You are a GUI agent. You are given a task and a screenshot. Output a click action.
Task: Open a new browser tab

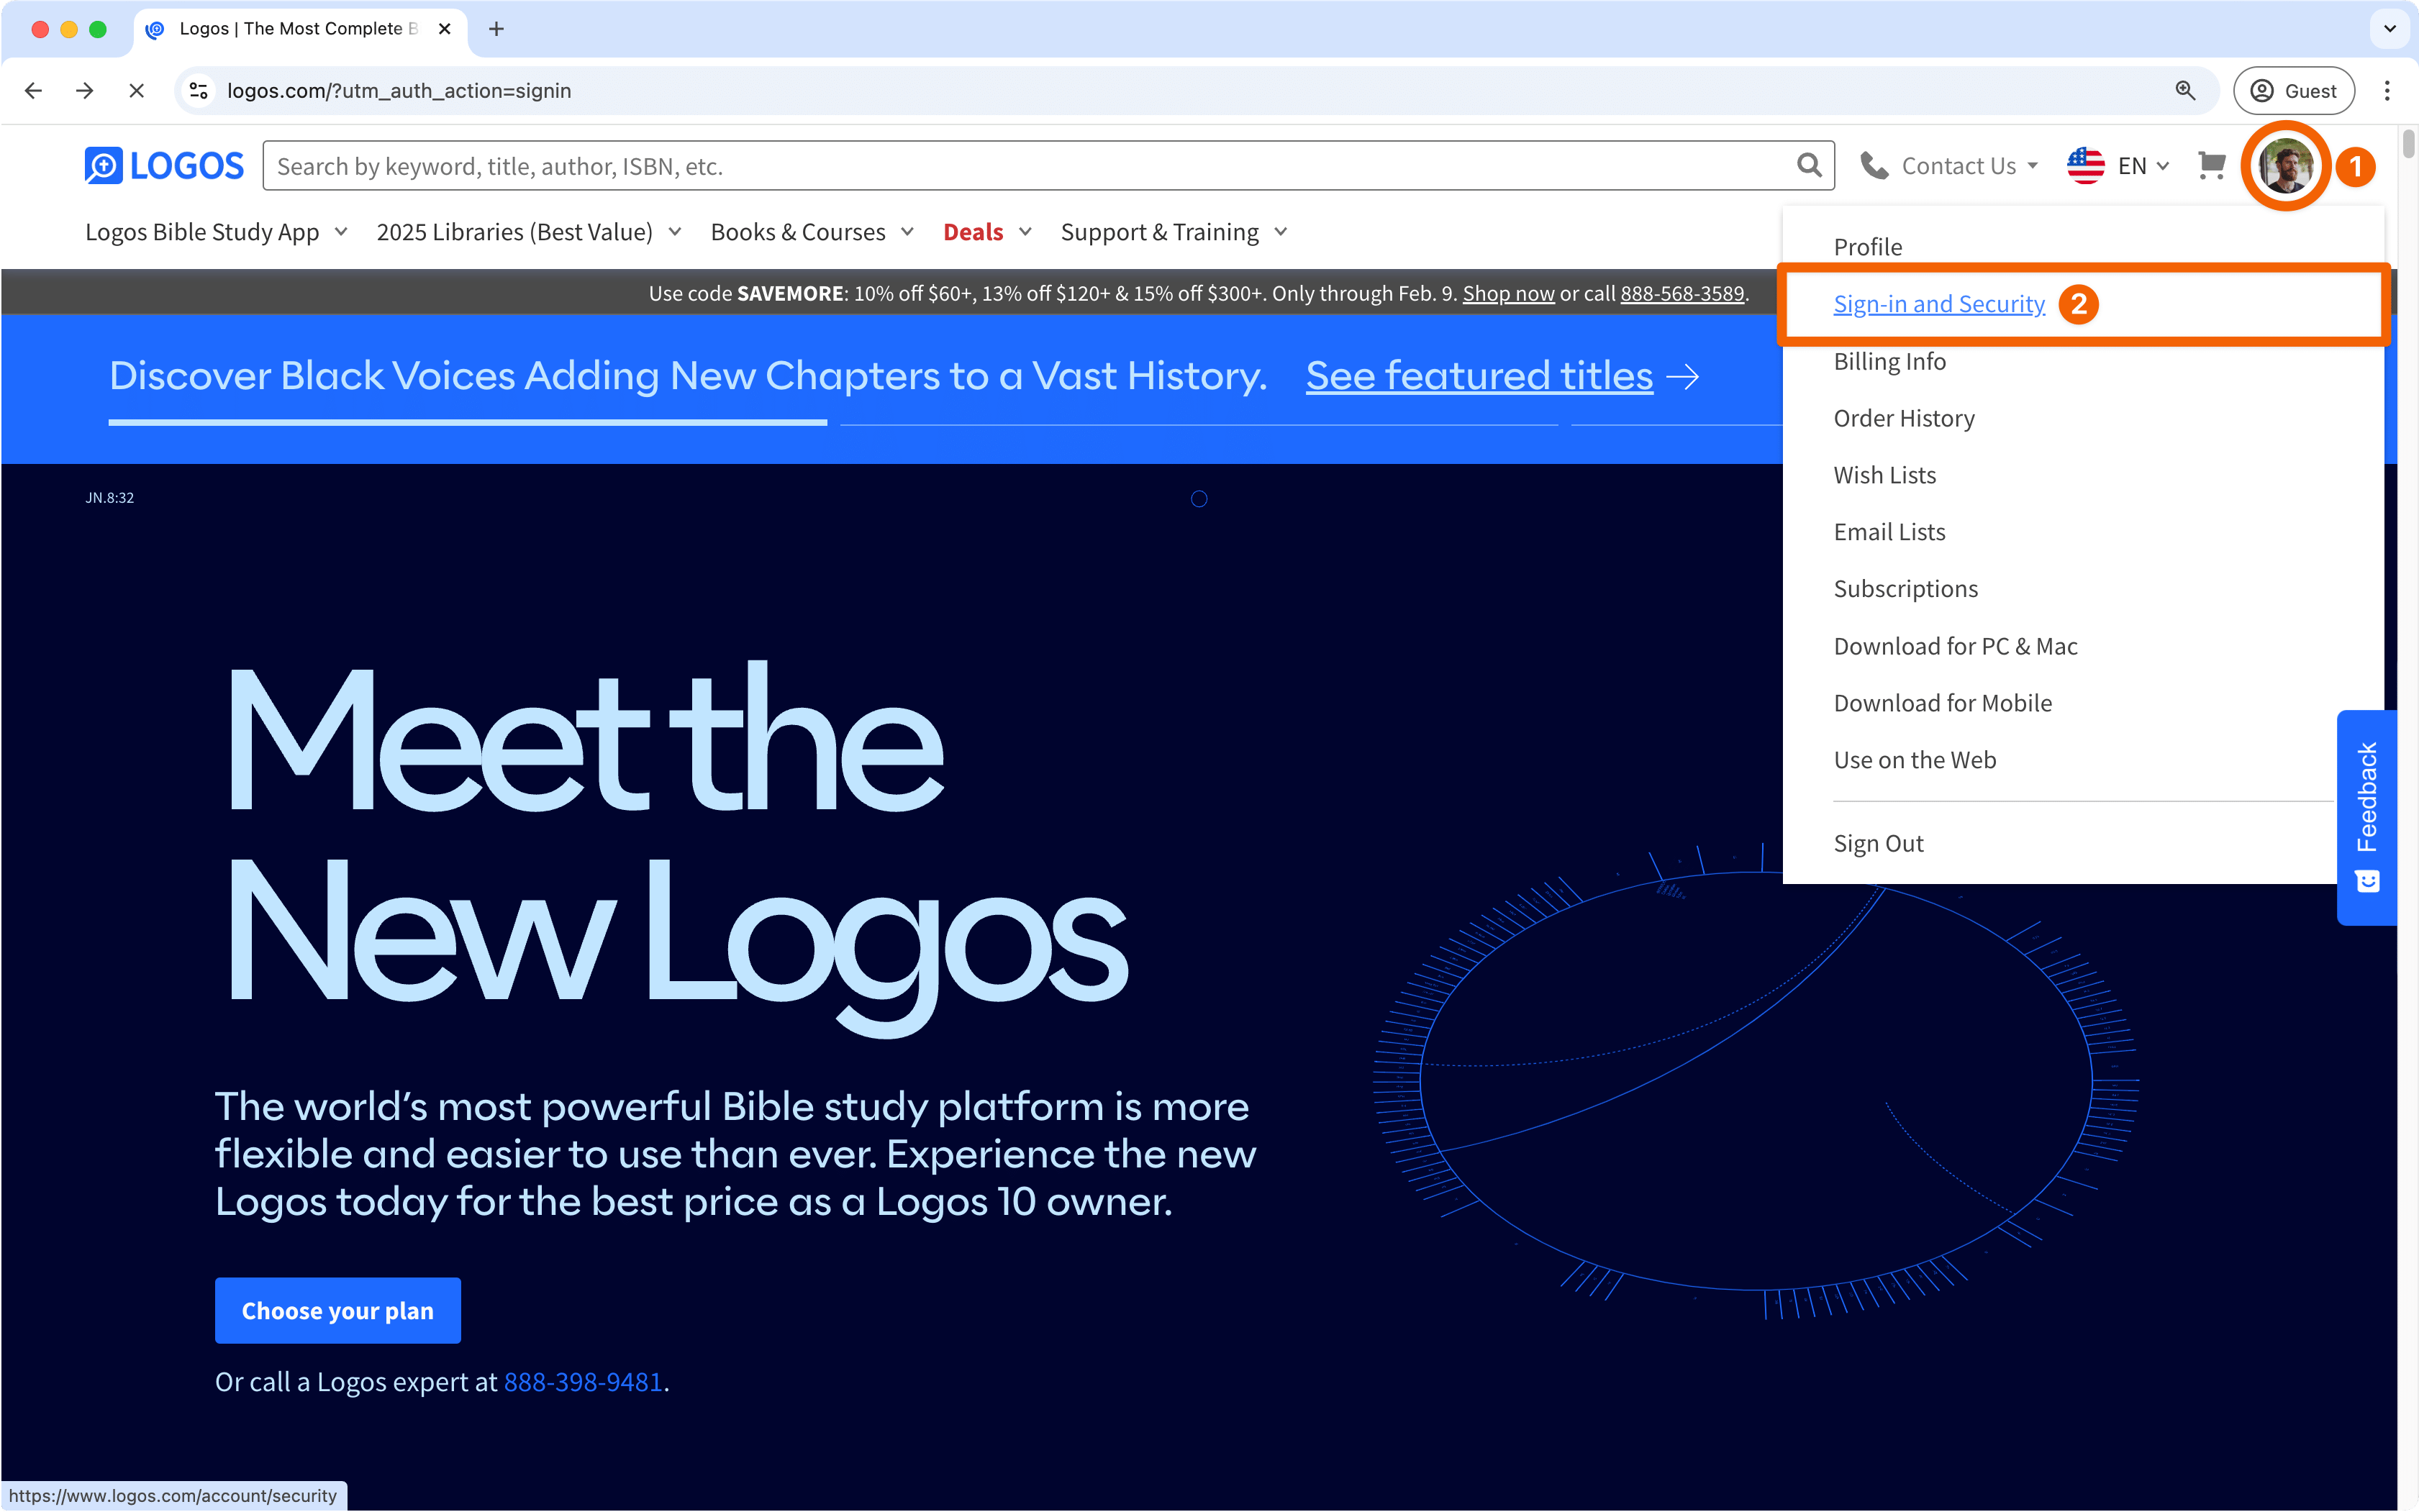click(496, 29)
